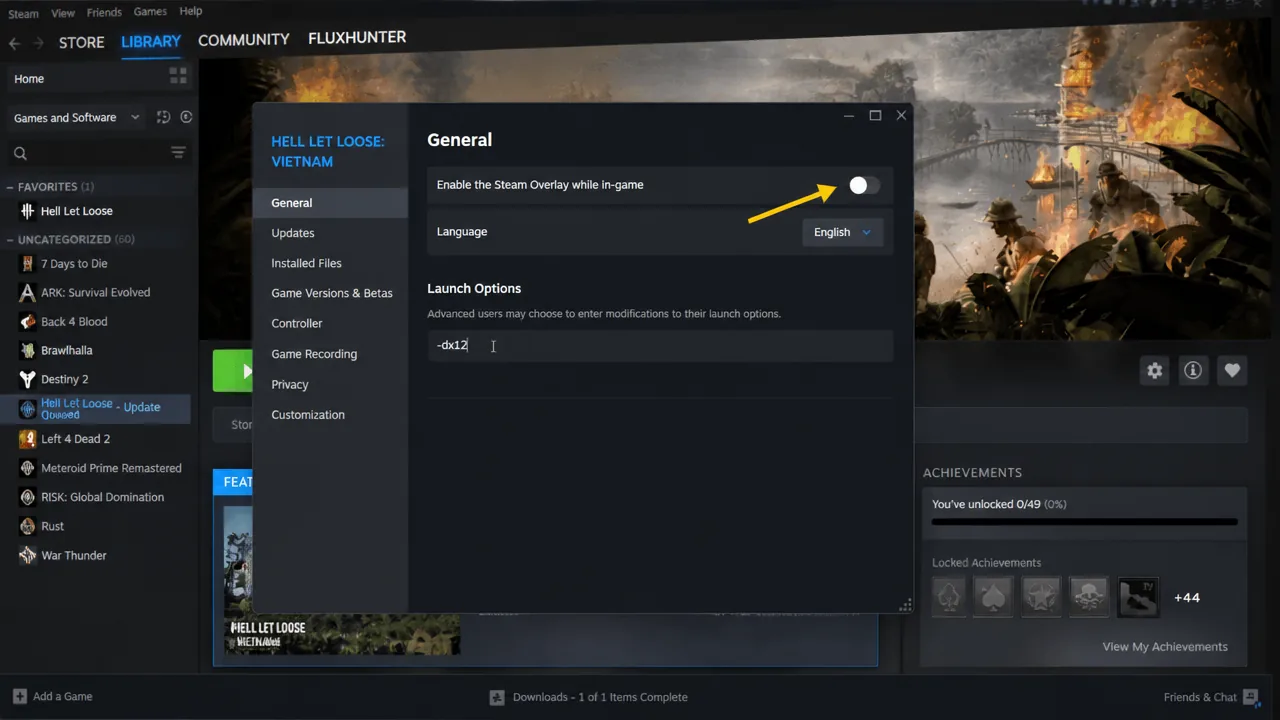The image size is (1280, 720).
Task: Open the FLUXHUNTER profile section
Action: [x=357, y=38]
